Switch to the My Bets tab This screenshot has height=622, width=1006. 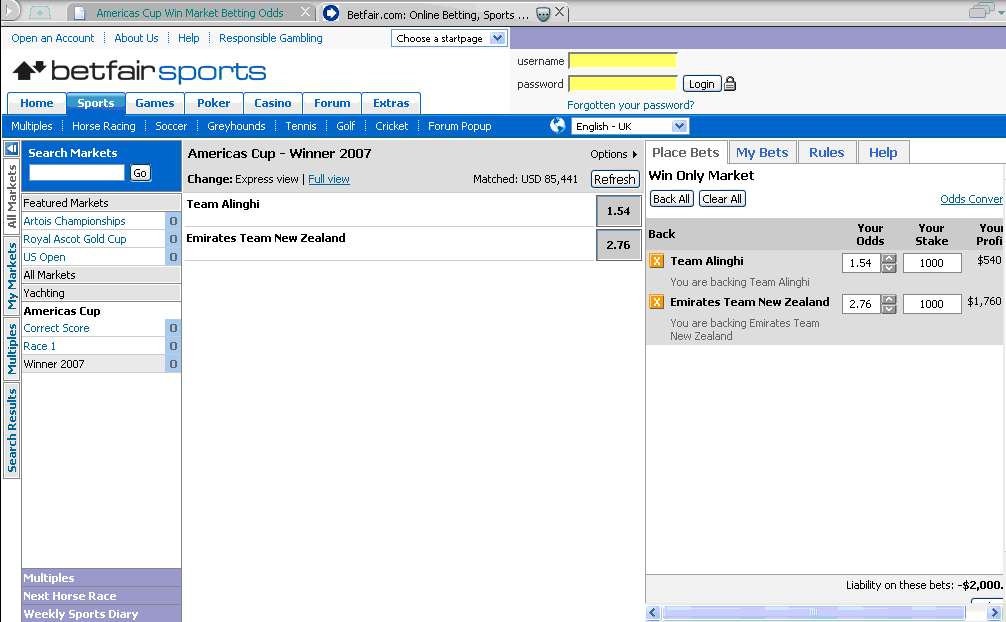[x=761, y=152]
